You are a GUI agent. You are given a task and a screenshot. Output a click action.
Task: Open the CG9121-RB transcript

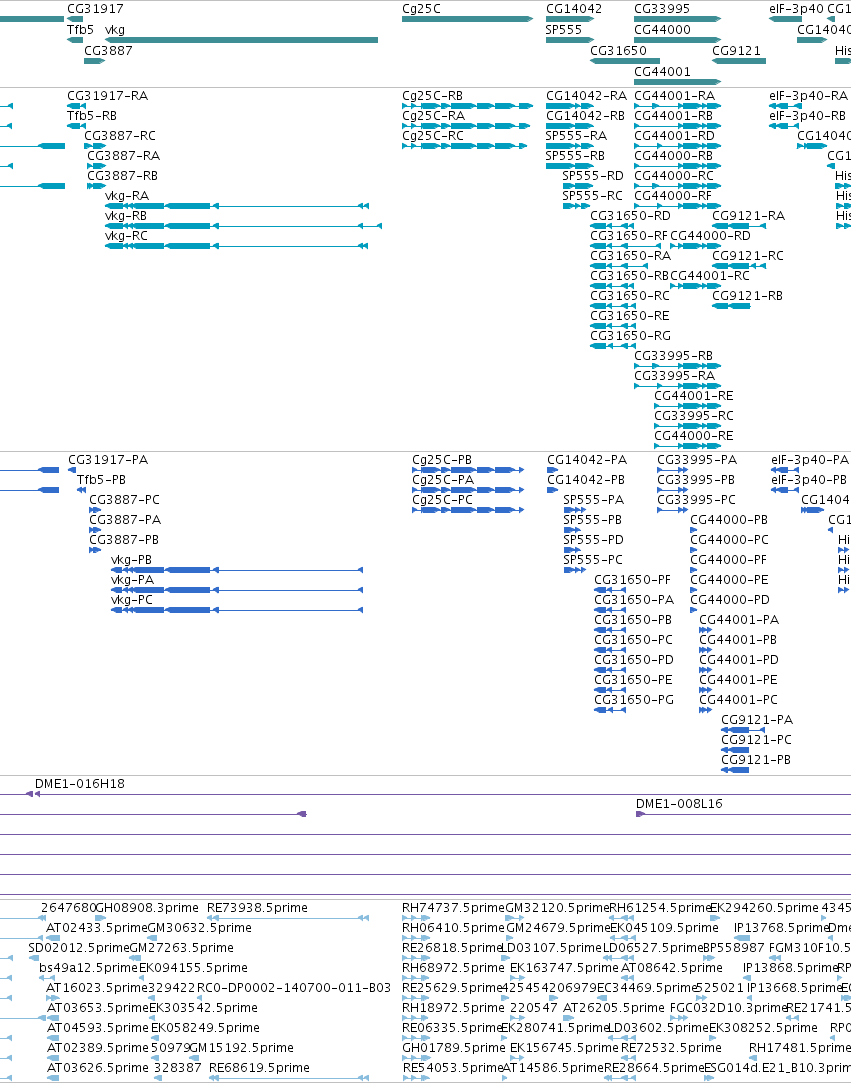click(731, 306)
